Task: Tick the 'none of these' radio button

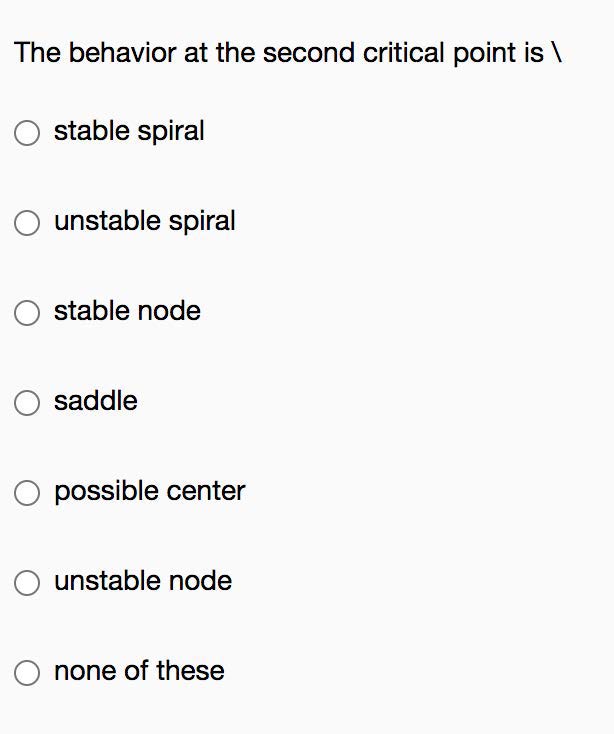Action: (x=28, y=672)
